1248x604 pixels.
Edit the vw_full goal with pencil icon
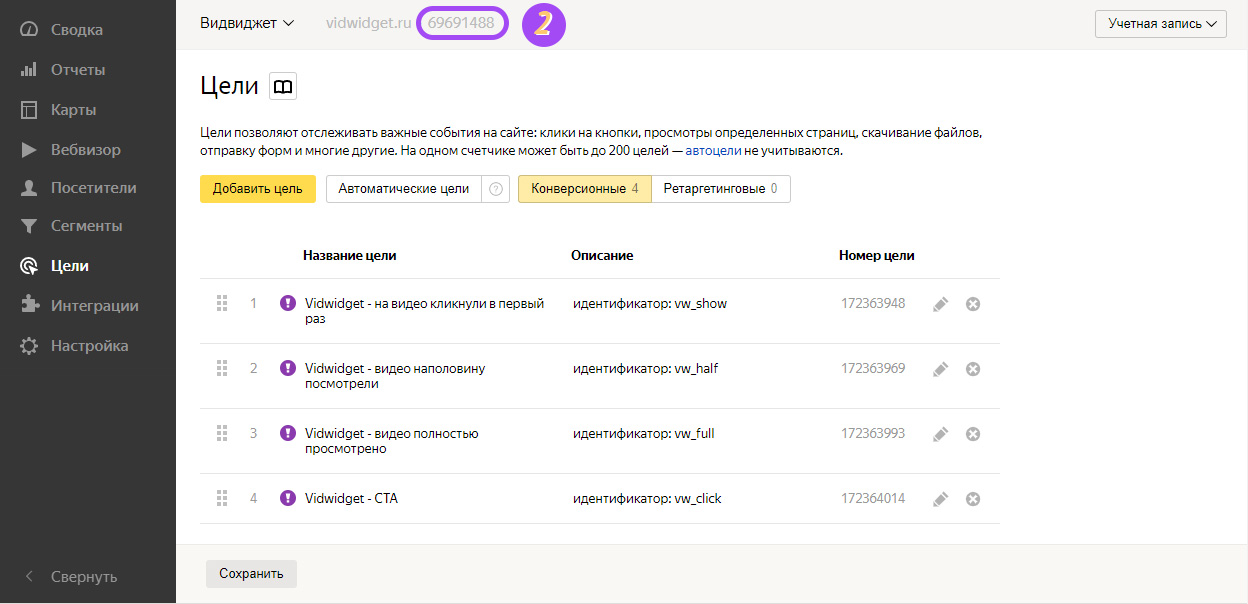click(x=940, y=434)
